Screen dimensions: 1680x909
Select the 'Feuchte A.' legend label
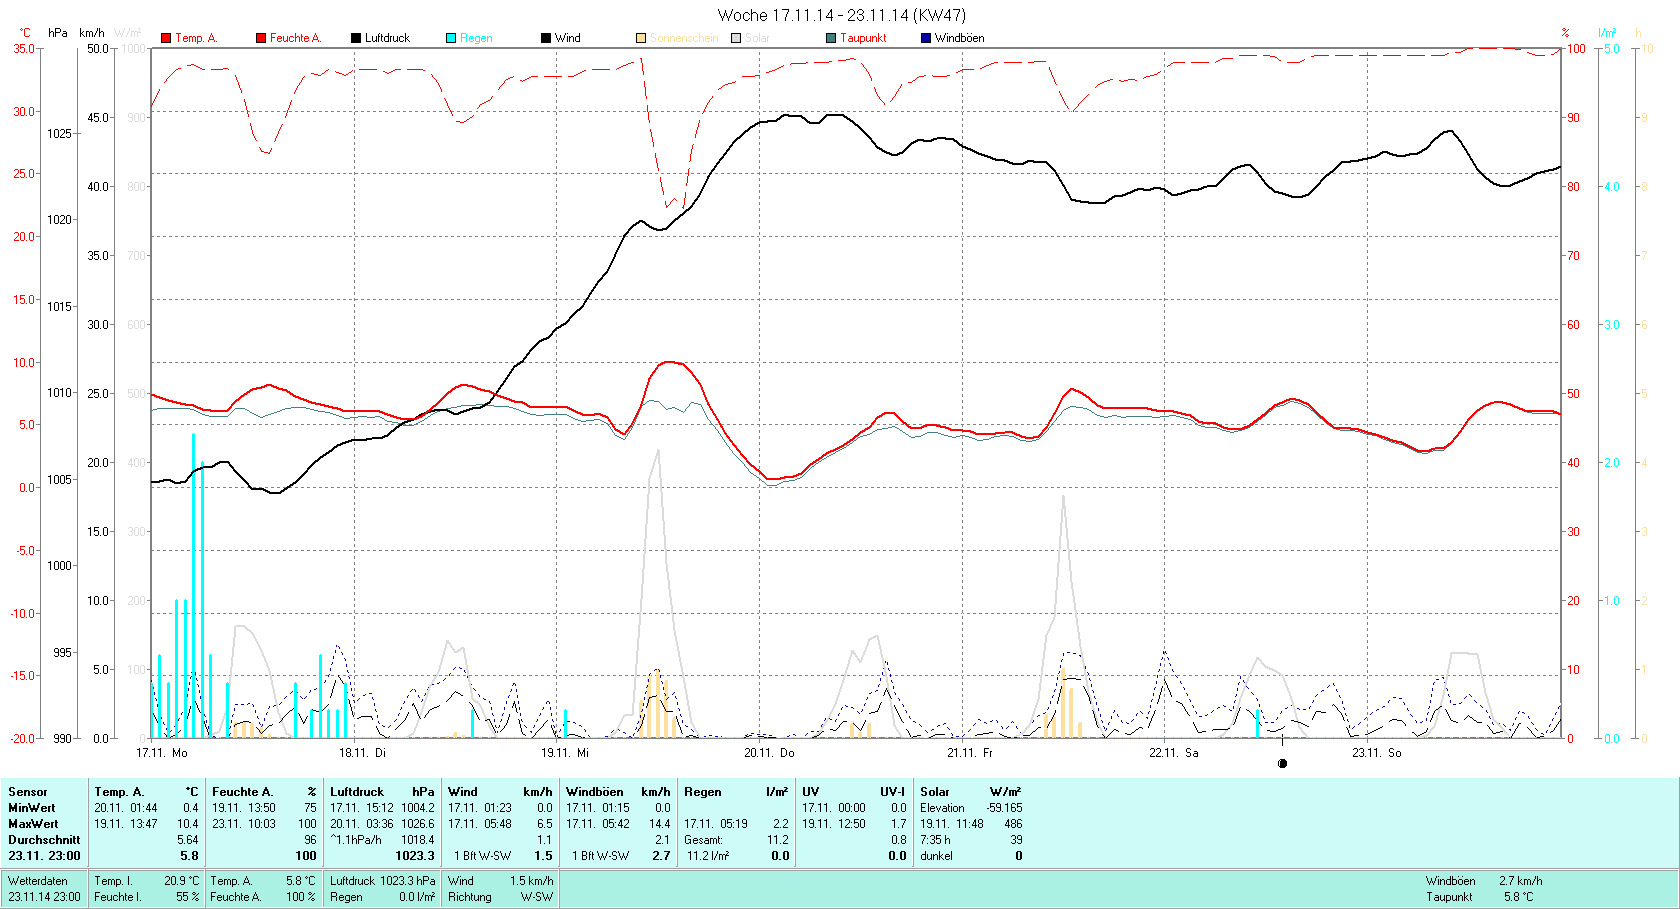(x=296, y=38)
